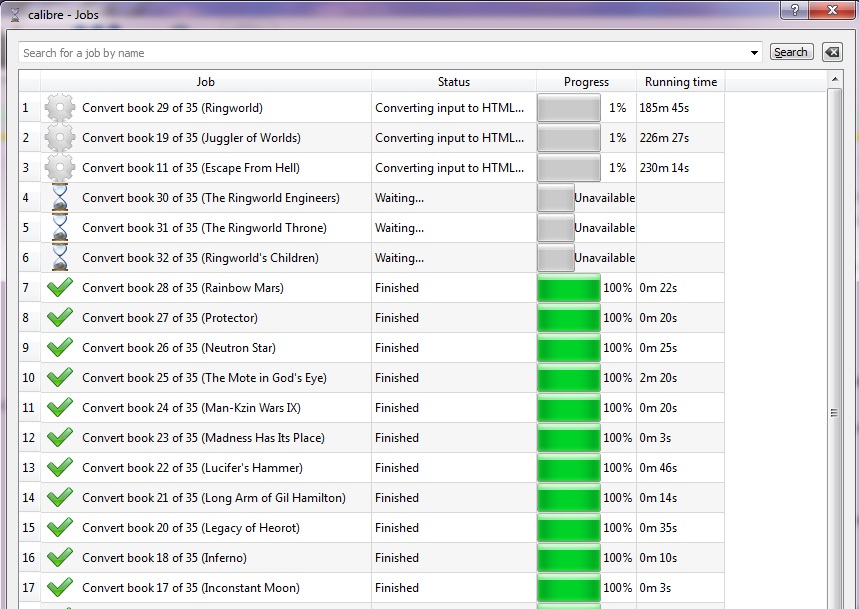Screen dimensions: 859x609
Task: Click running time '185m 45s'
Action: pos(664,108)
